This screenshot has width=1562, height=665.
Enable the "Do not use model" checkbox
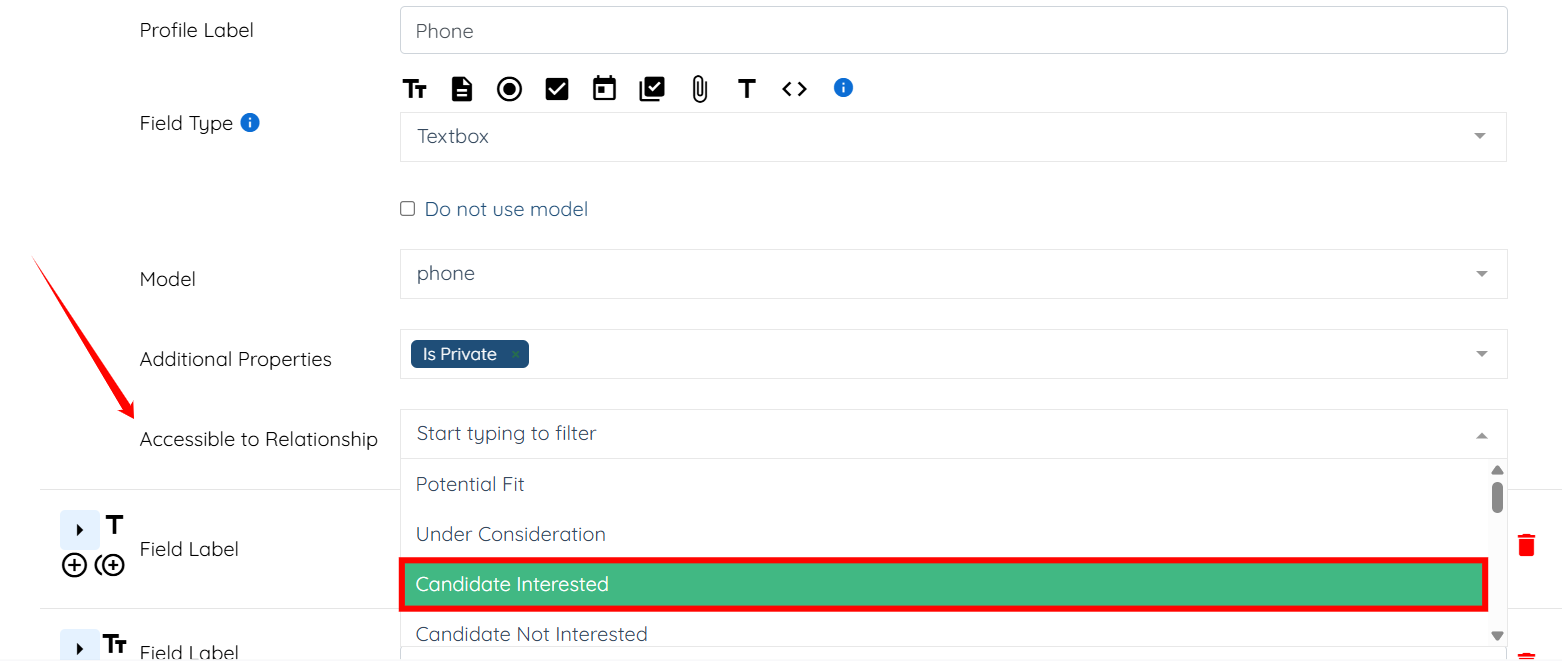pos(408,209)
